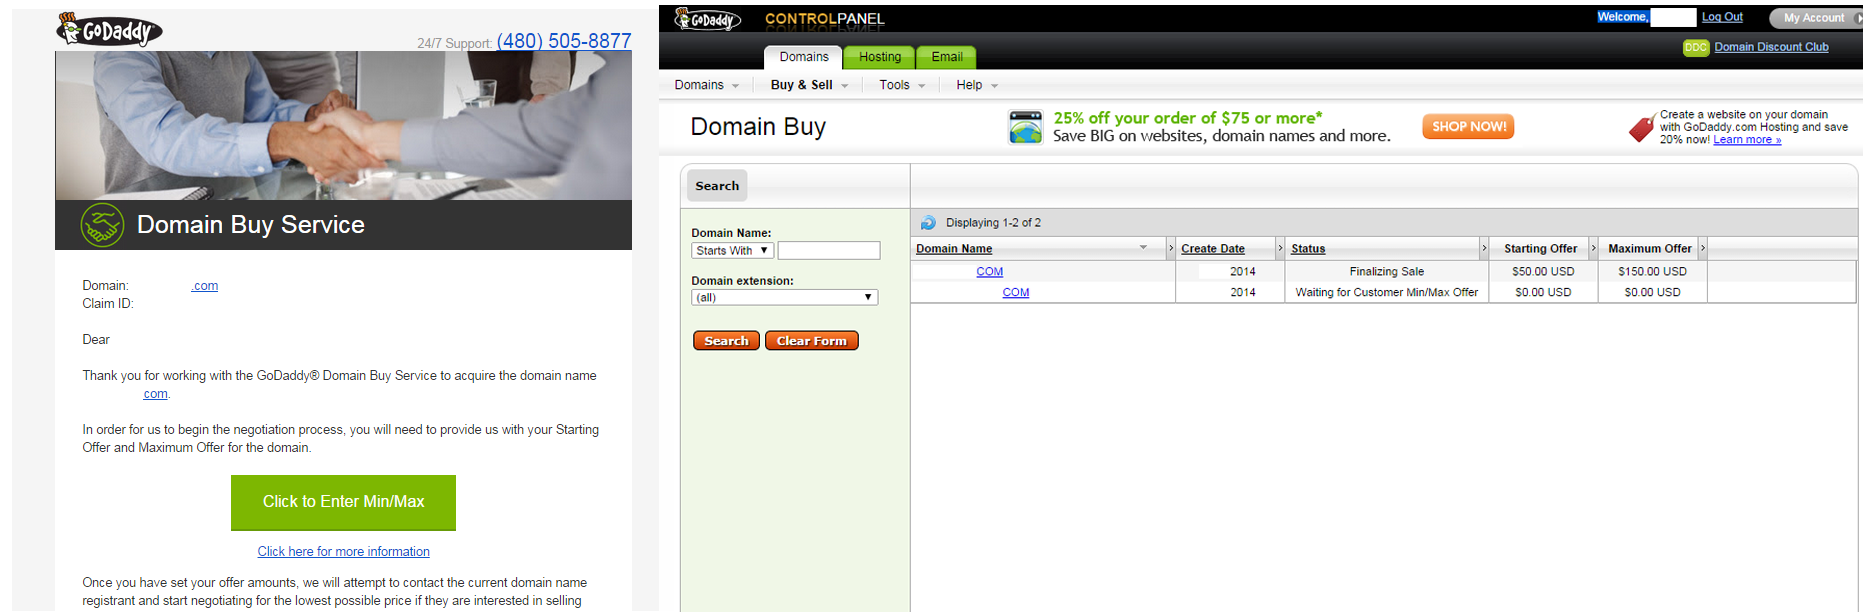Click the Welcome, text in header
The height and width of the screenshot is (612, 1865).
coord(1622,17)
